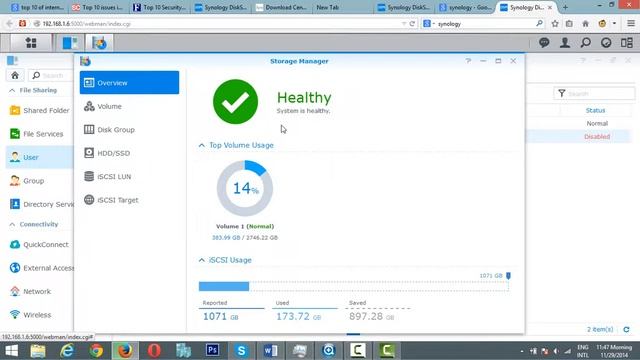Open Microsoft Word from taskbar

(x=271, y=351)
